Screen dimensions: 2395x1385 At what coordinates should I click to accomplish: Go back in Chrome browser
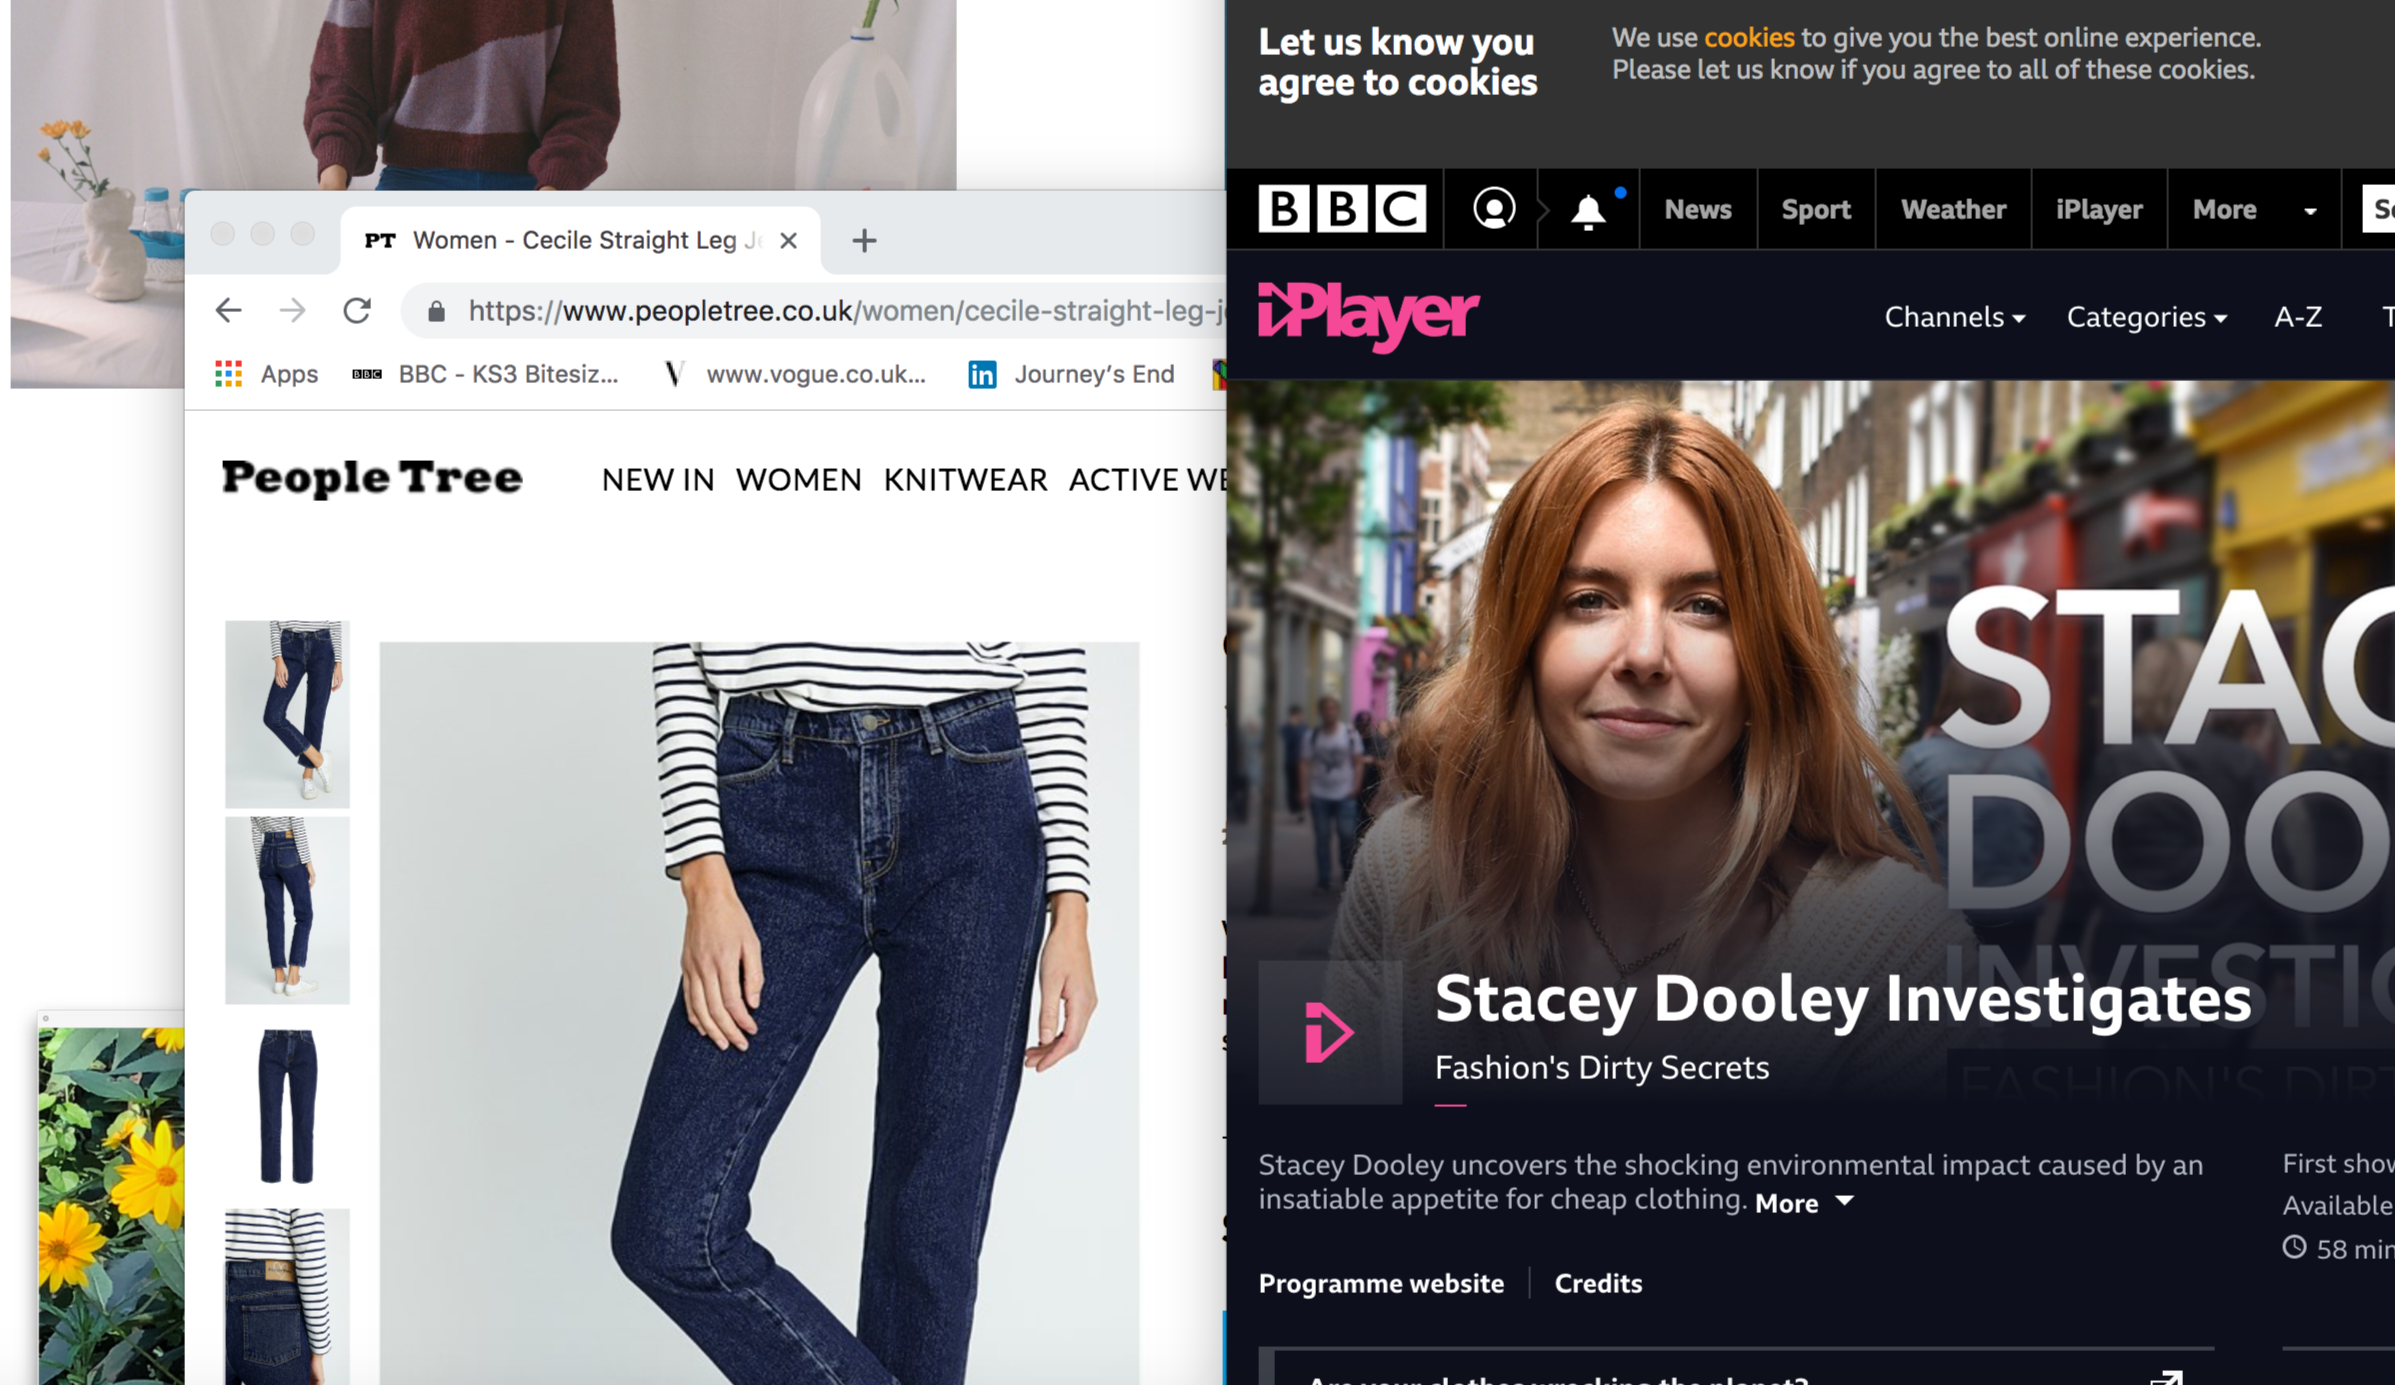tap(229, 311)
